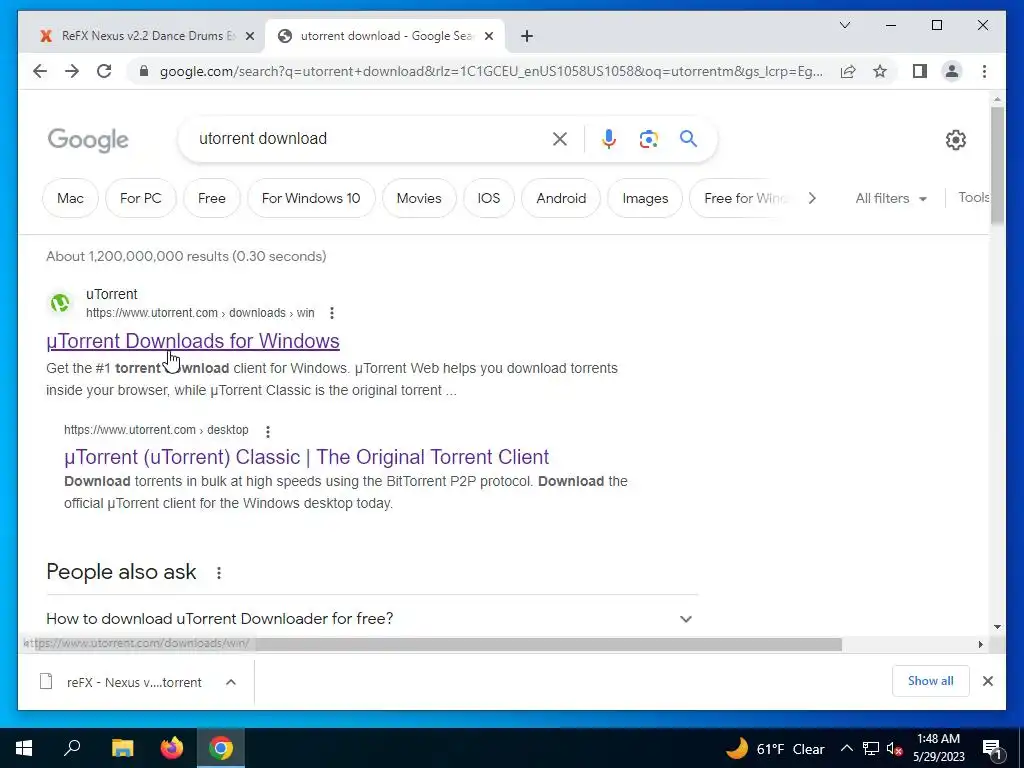This screenshot has width=1024, height=768.
Task: Select the For PC filter chip
Action: pos(140,198)
